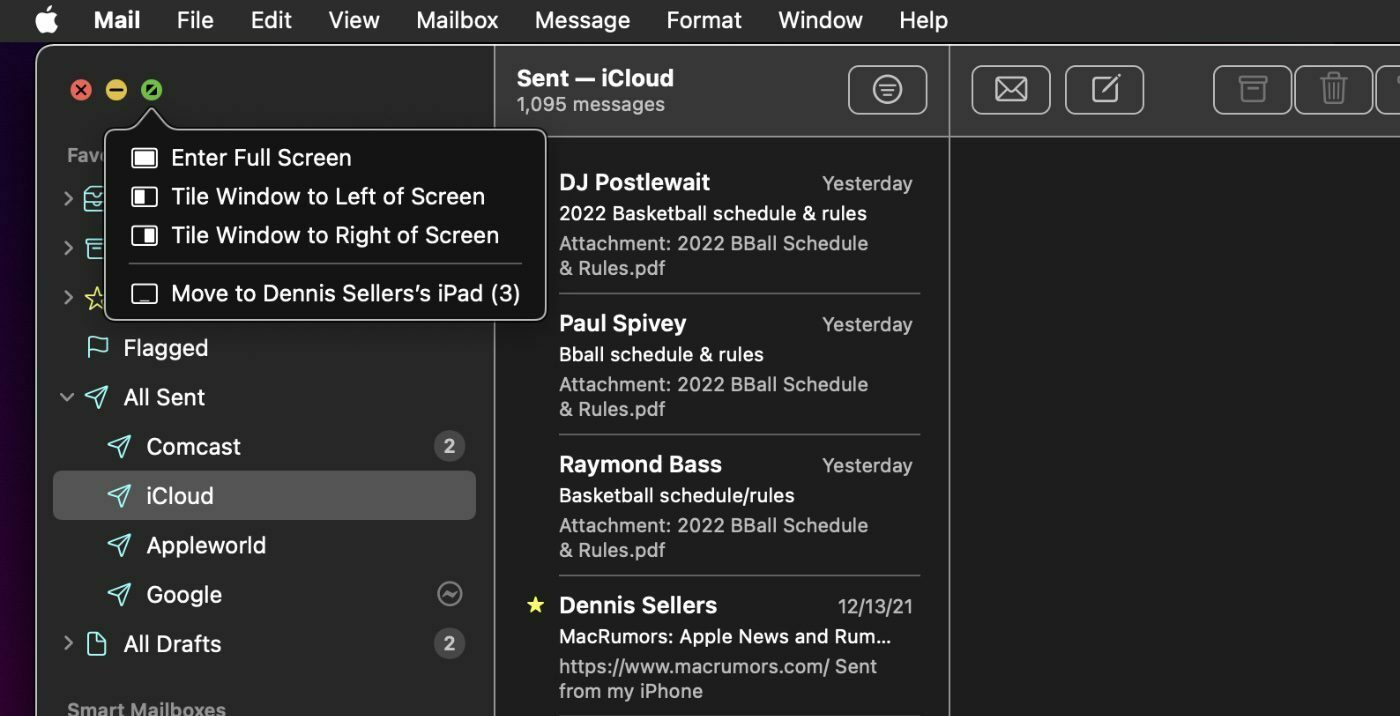This screenshot has width=1400, height=716.
Task: Expand the All Drafts mailbox group
Action: click(x=68, y=643)
